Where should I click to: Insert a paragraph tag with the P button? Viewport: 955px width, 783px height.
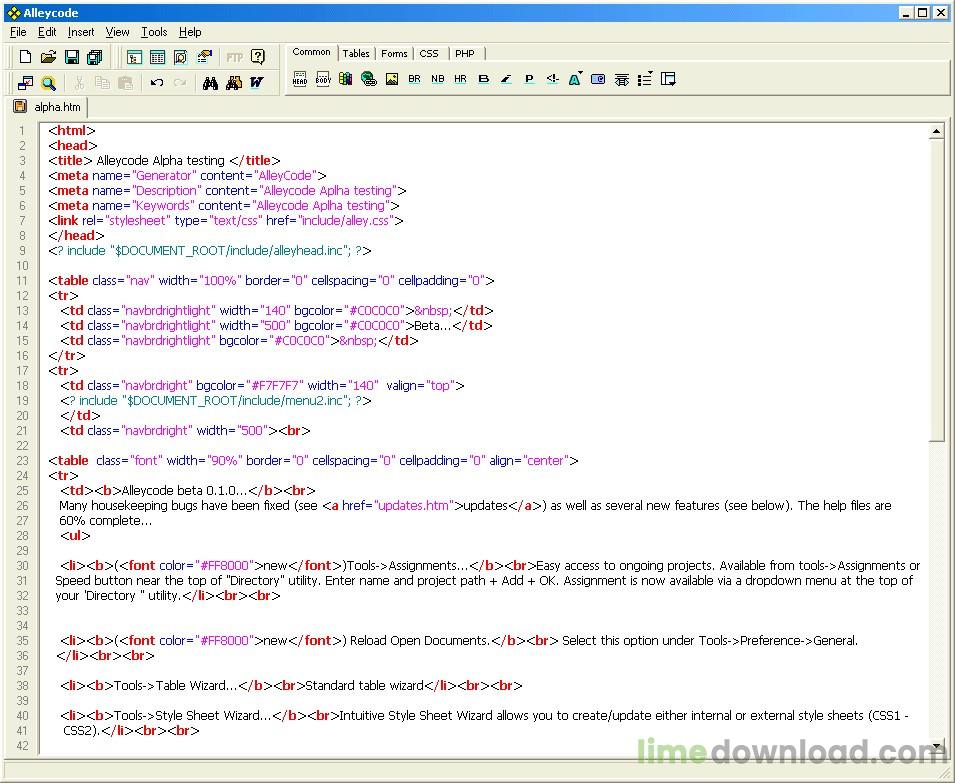point(529,79)
